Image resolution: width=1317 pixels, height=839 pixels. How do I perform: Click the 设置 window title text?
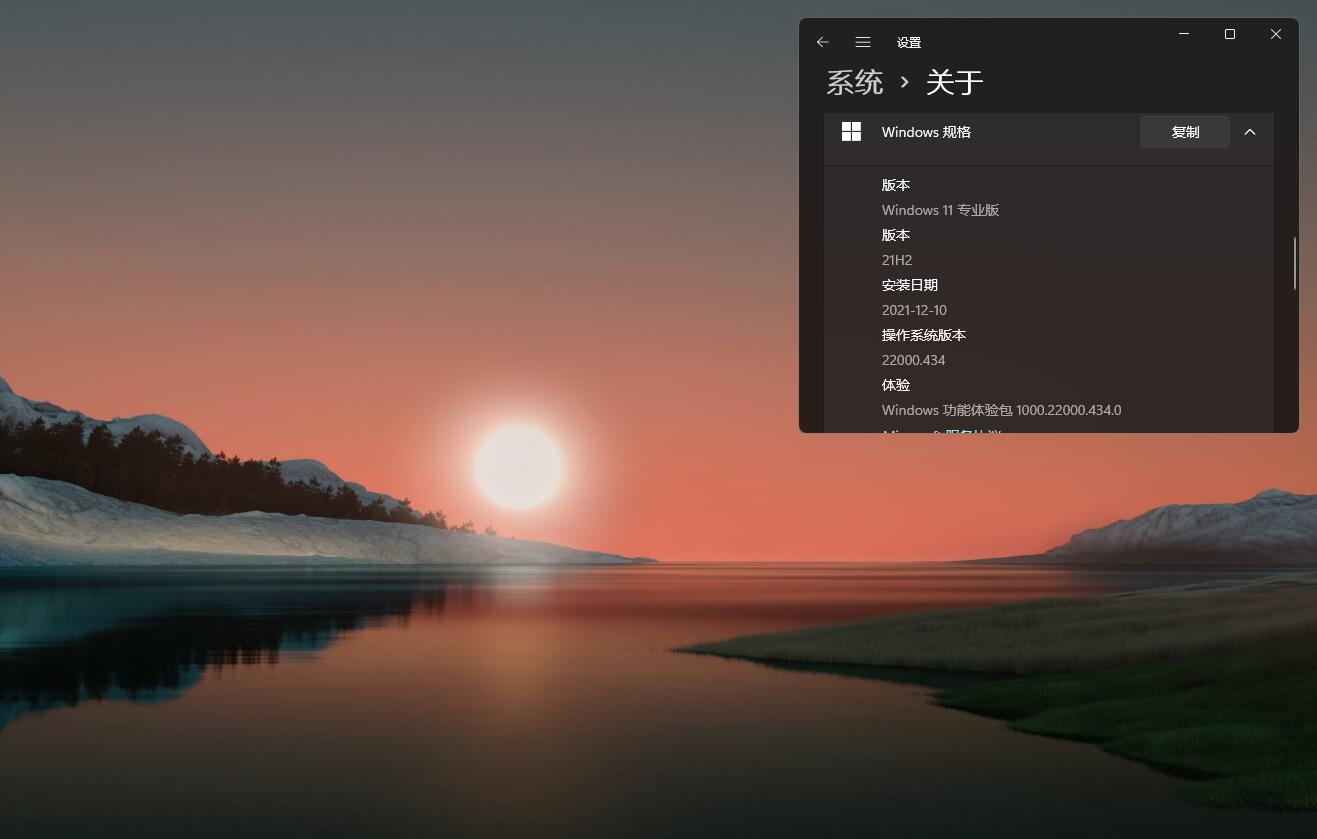tap(909, 43)
